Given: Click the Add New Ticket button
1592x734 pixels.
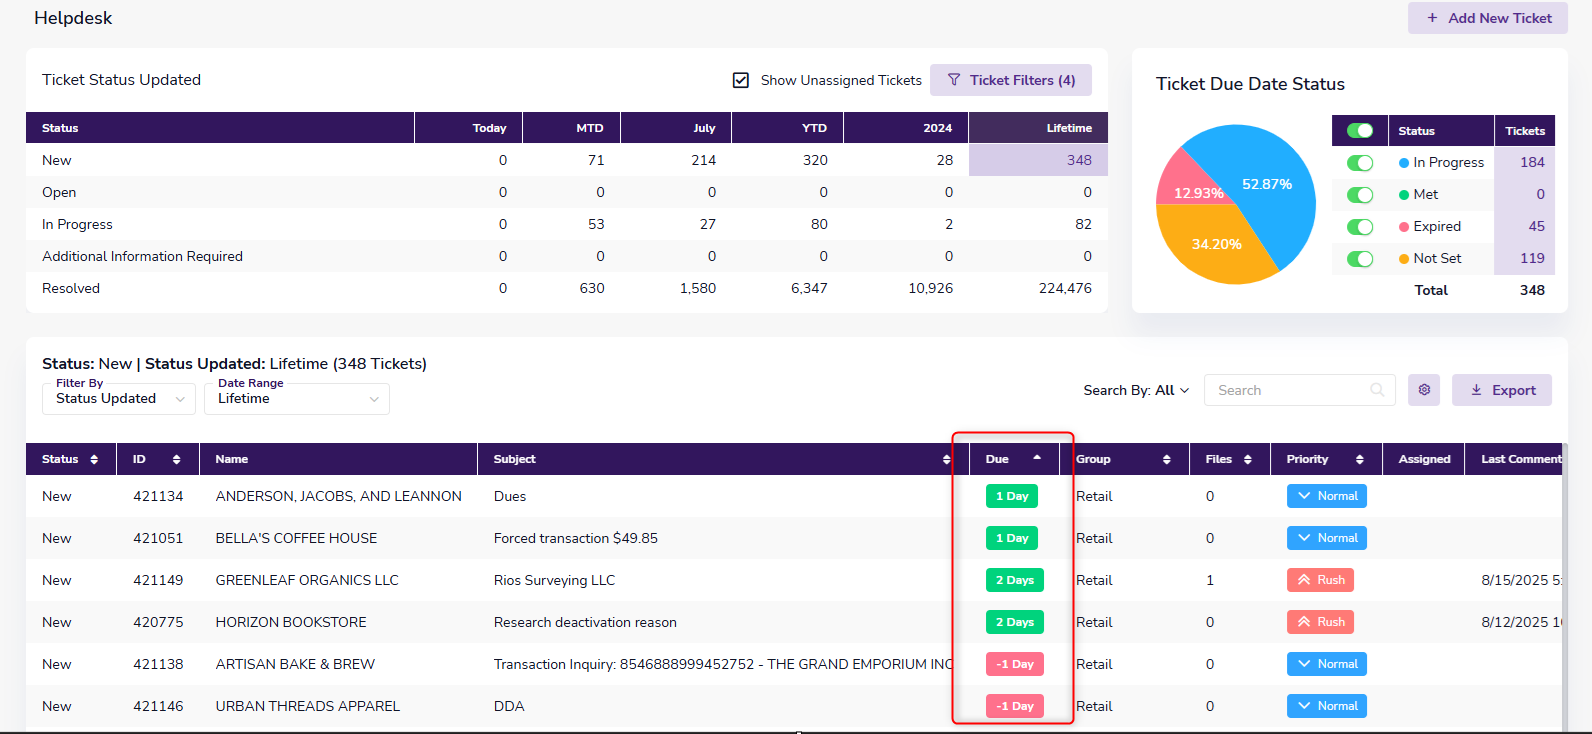Looking at the screenshot, I should (1487, 18).
